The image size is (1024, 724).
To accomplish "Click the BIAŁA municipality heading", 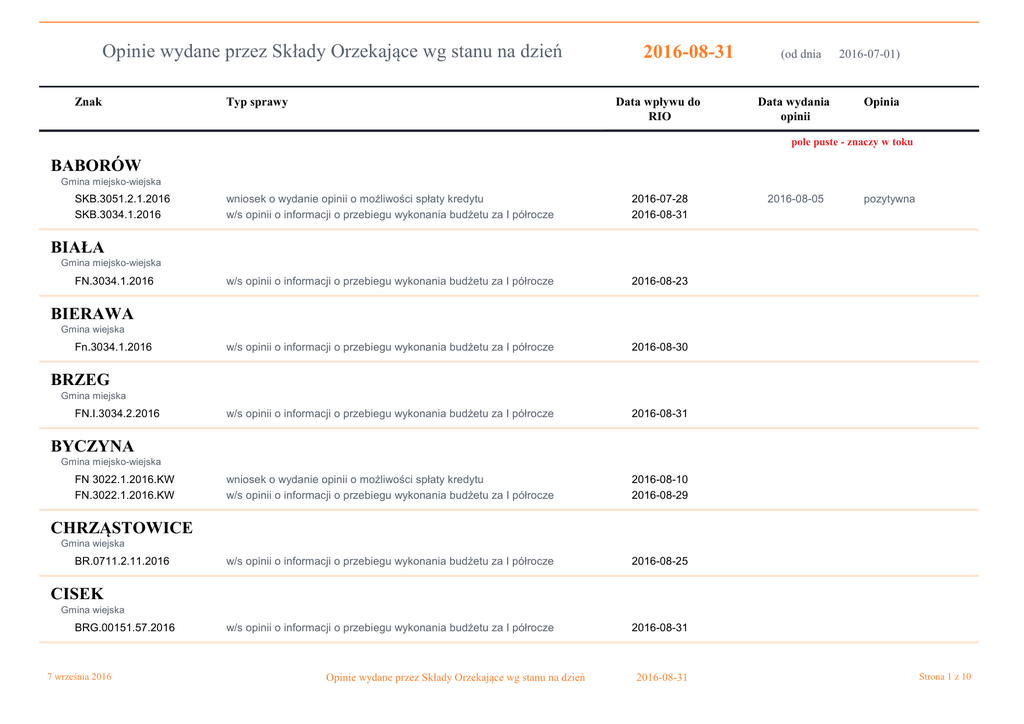I will (x=77, y=247).
